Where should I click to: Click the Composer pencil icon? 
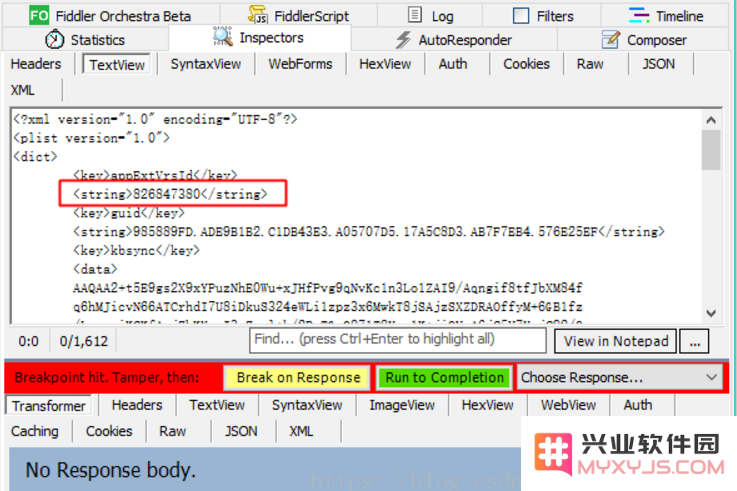[x=611, y=39]
